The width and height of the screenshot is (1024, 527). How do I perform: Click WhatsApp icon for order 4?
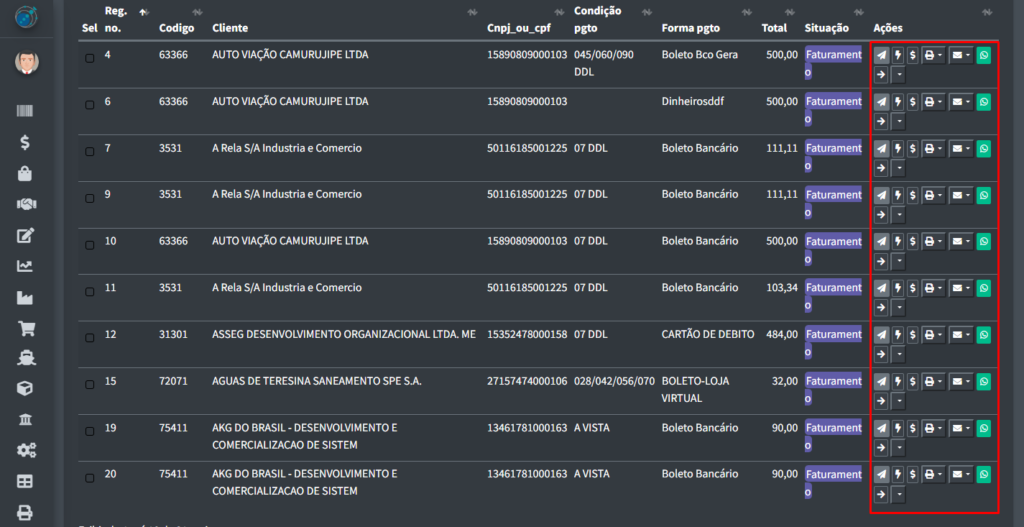point(983,55)
